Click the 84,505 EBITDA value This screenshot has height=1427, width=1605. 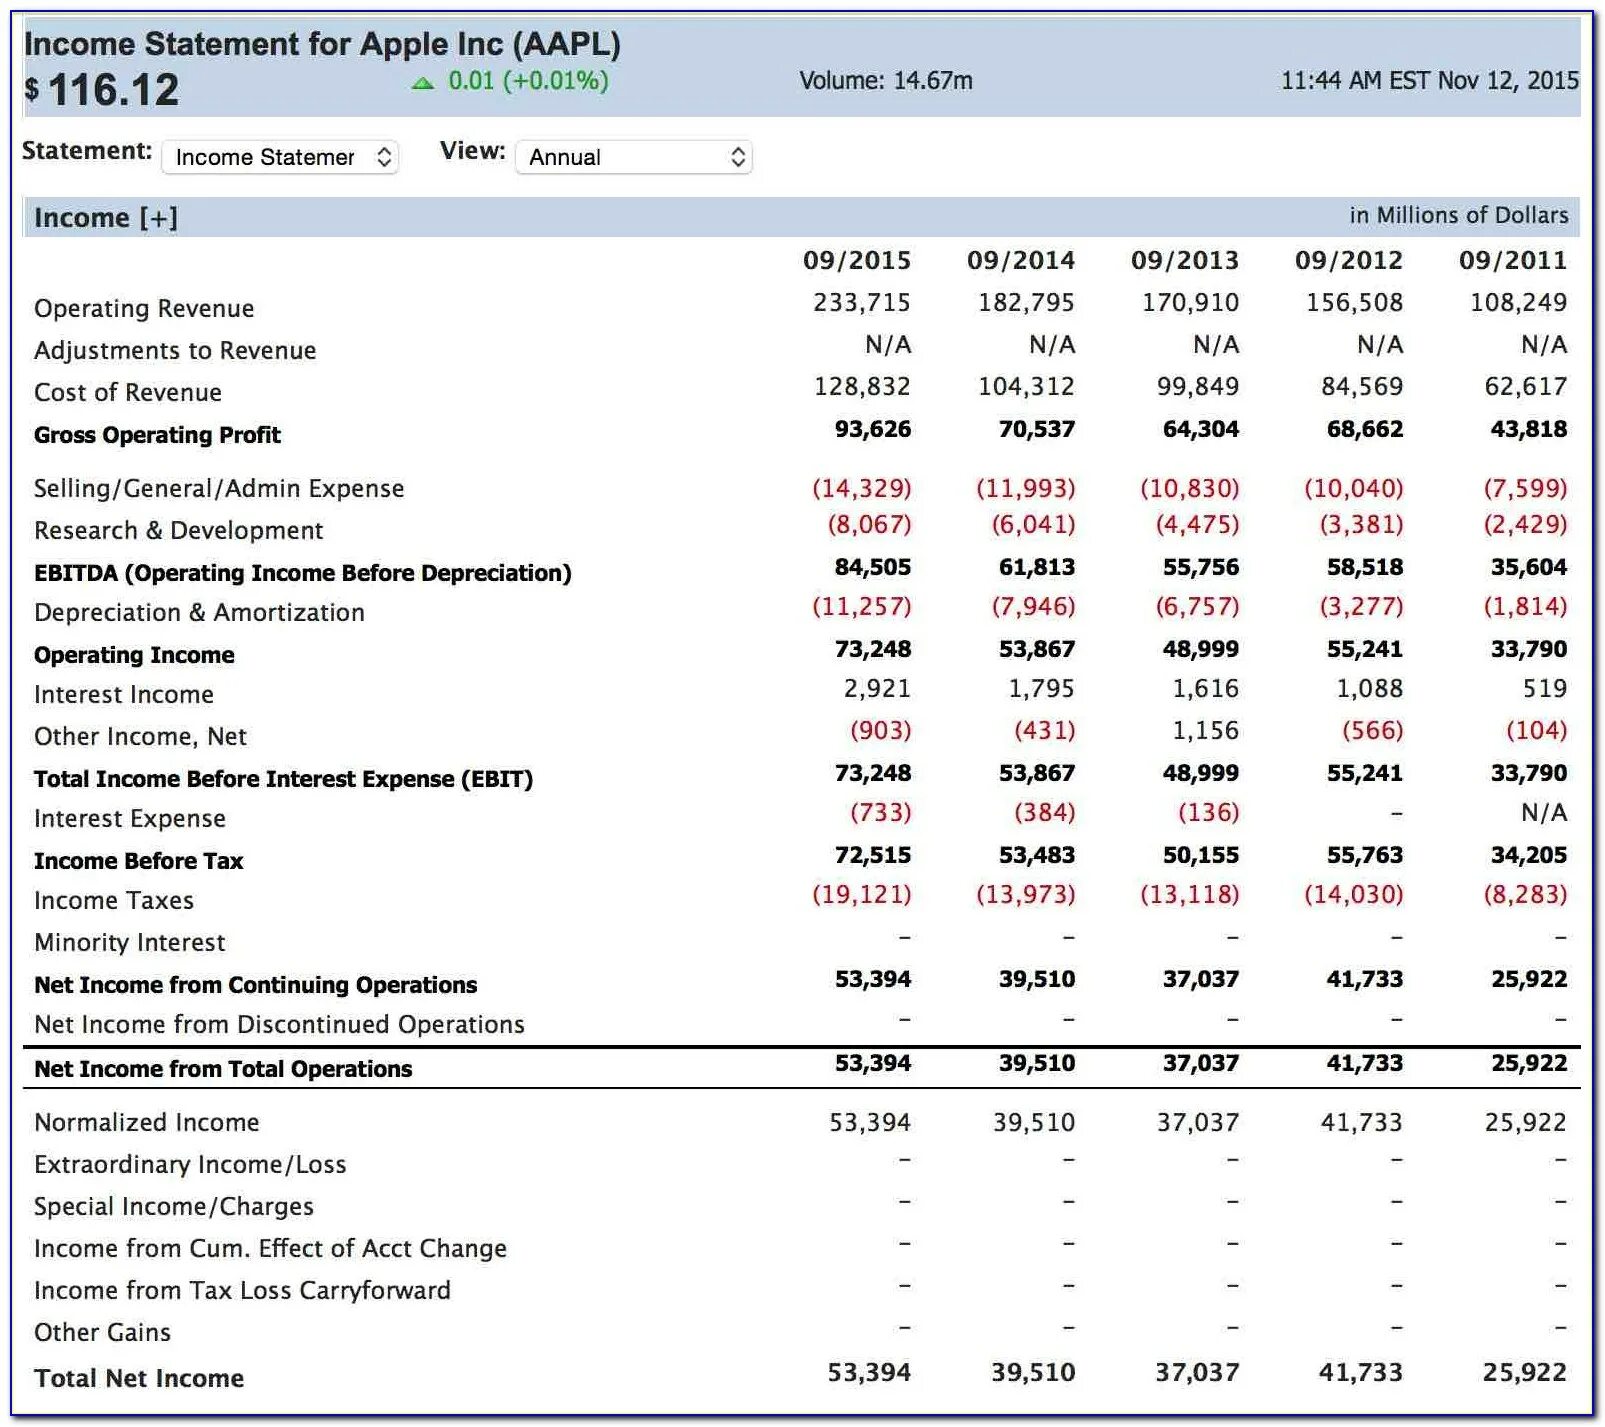click(x=873, y=567)
